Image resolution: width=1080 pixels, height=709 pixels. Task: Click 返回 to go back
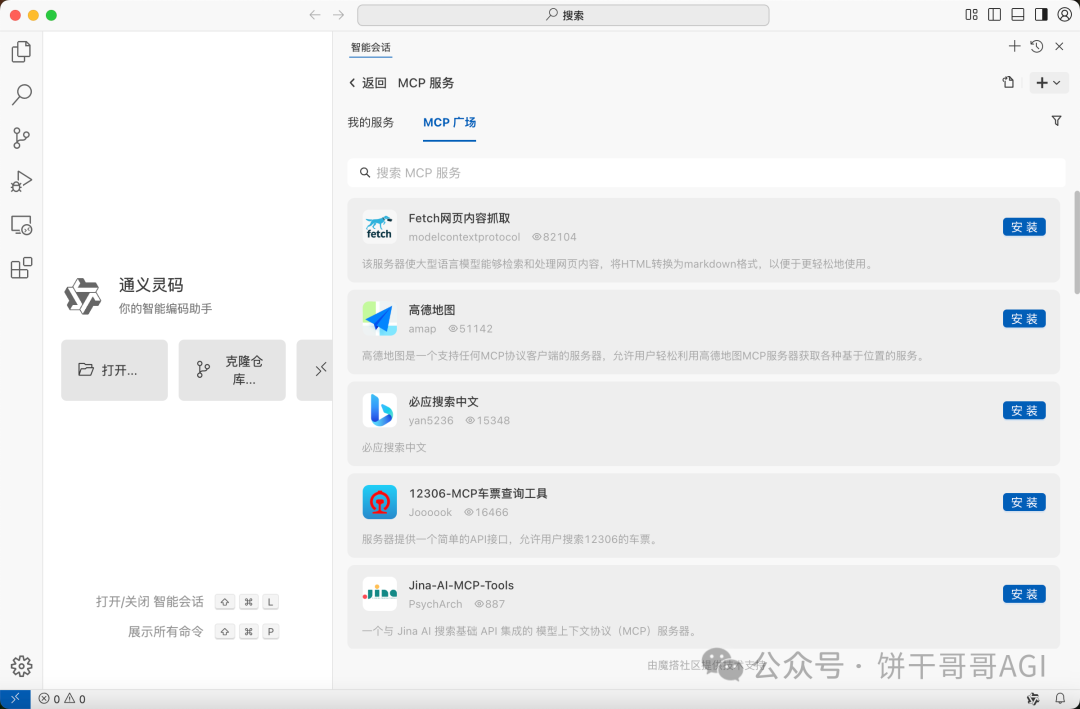pyautogui.click(x=367, y=83)
